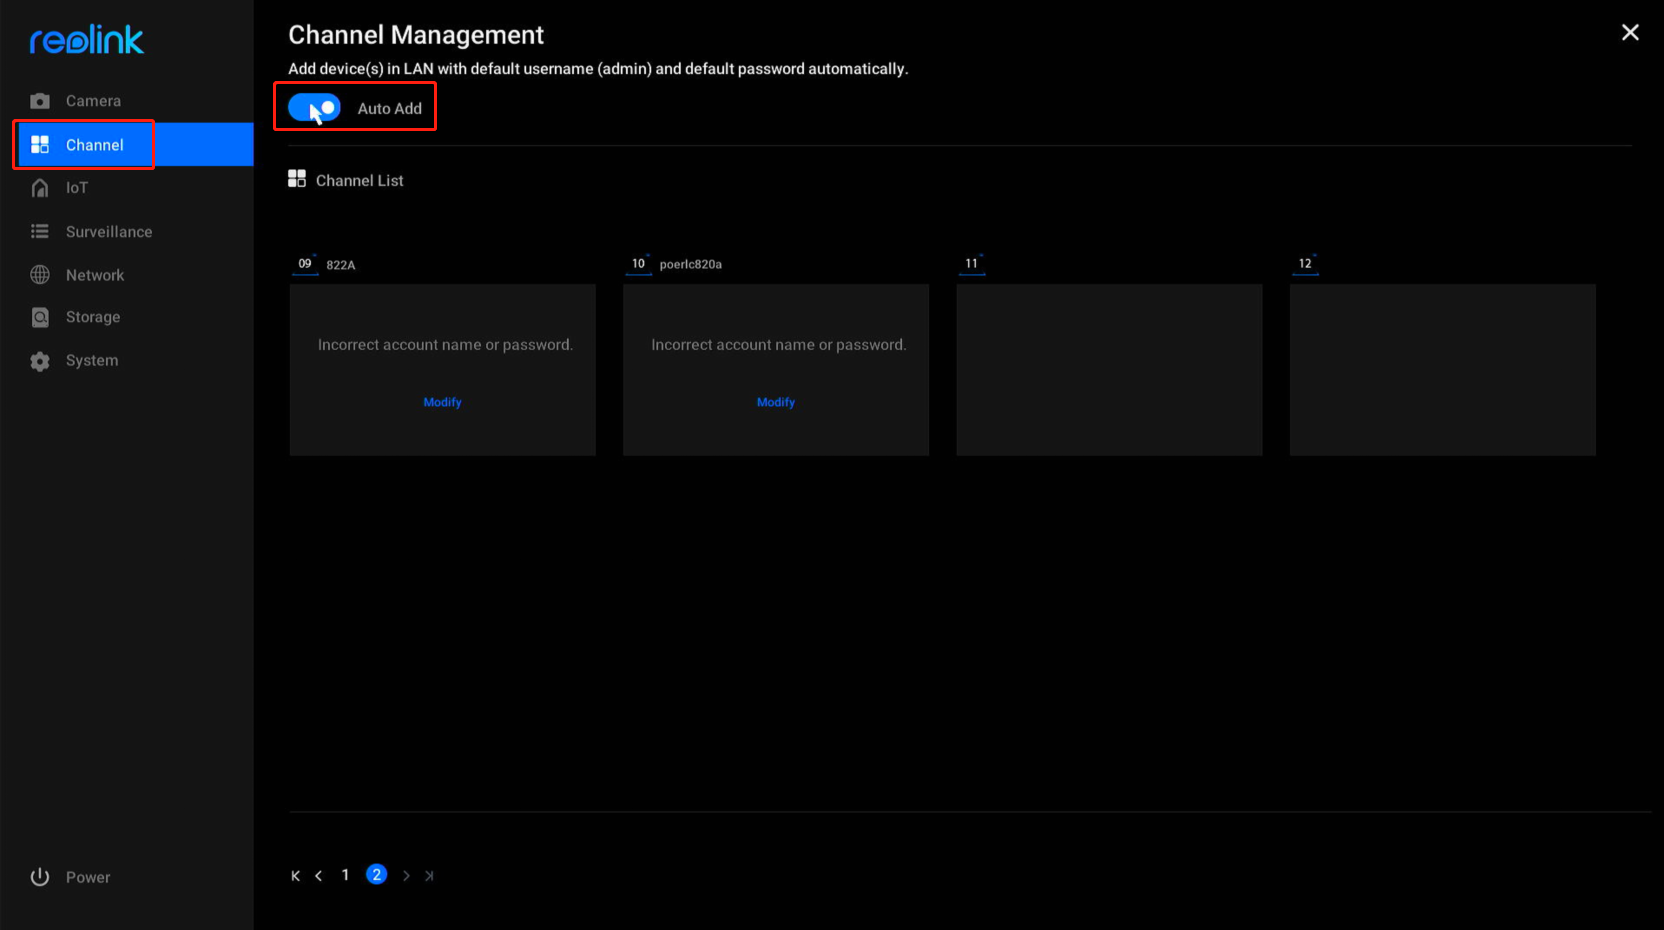This screenshot has height=930, width=1664.
Task: Click the Channel grid icon in the sidebar
Action: [x=40, y=145]
